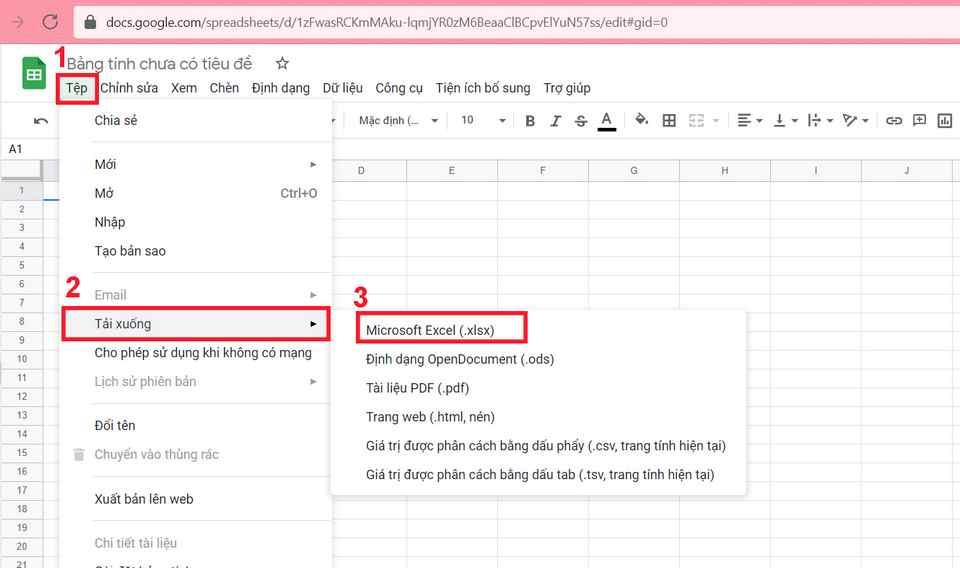Open the font family dropdown
960x568 pixels.
click(398, 121)
